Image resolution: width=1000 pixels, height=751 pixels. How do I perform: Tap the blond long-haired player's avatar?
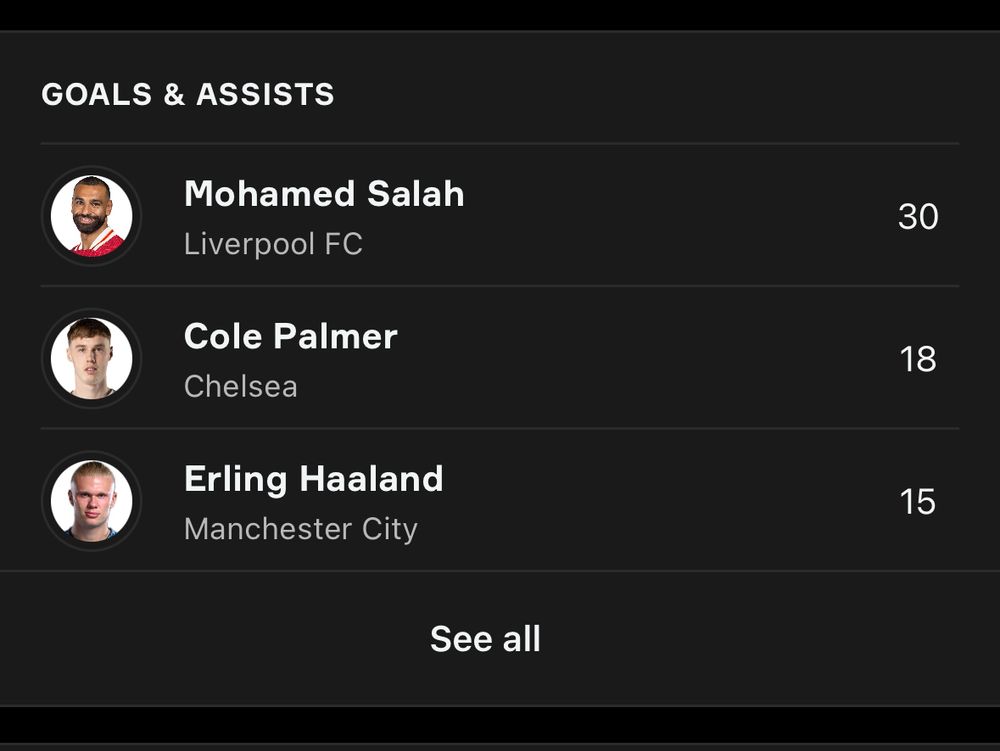click(x=91, y=501)
